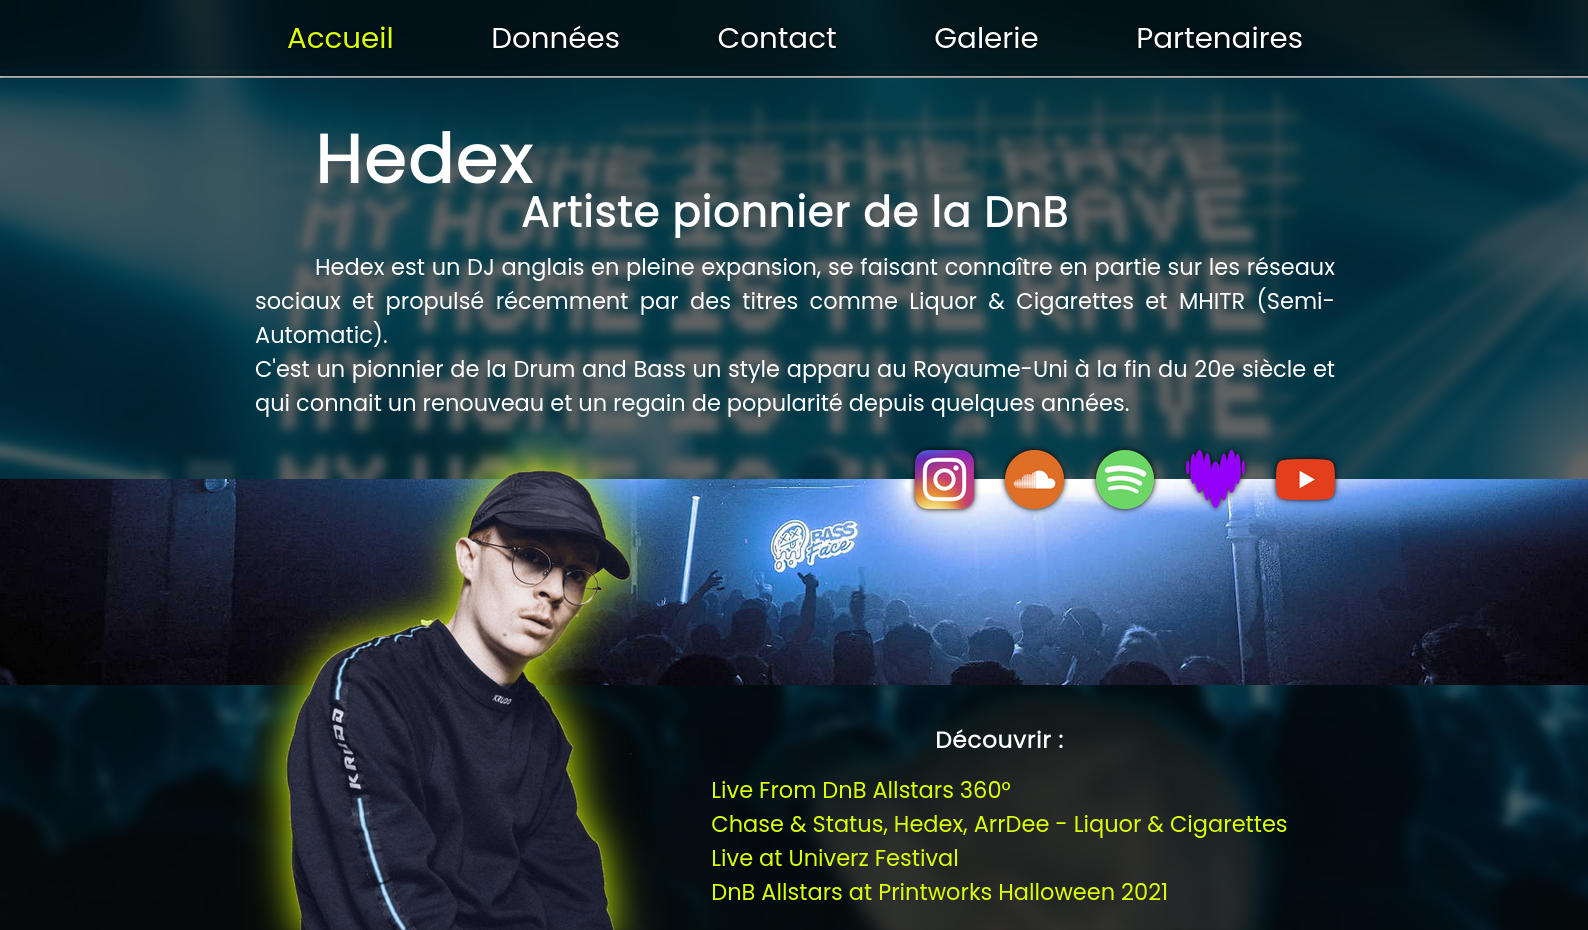Follow the Live at Univerz Festival link

pos(835,858)
